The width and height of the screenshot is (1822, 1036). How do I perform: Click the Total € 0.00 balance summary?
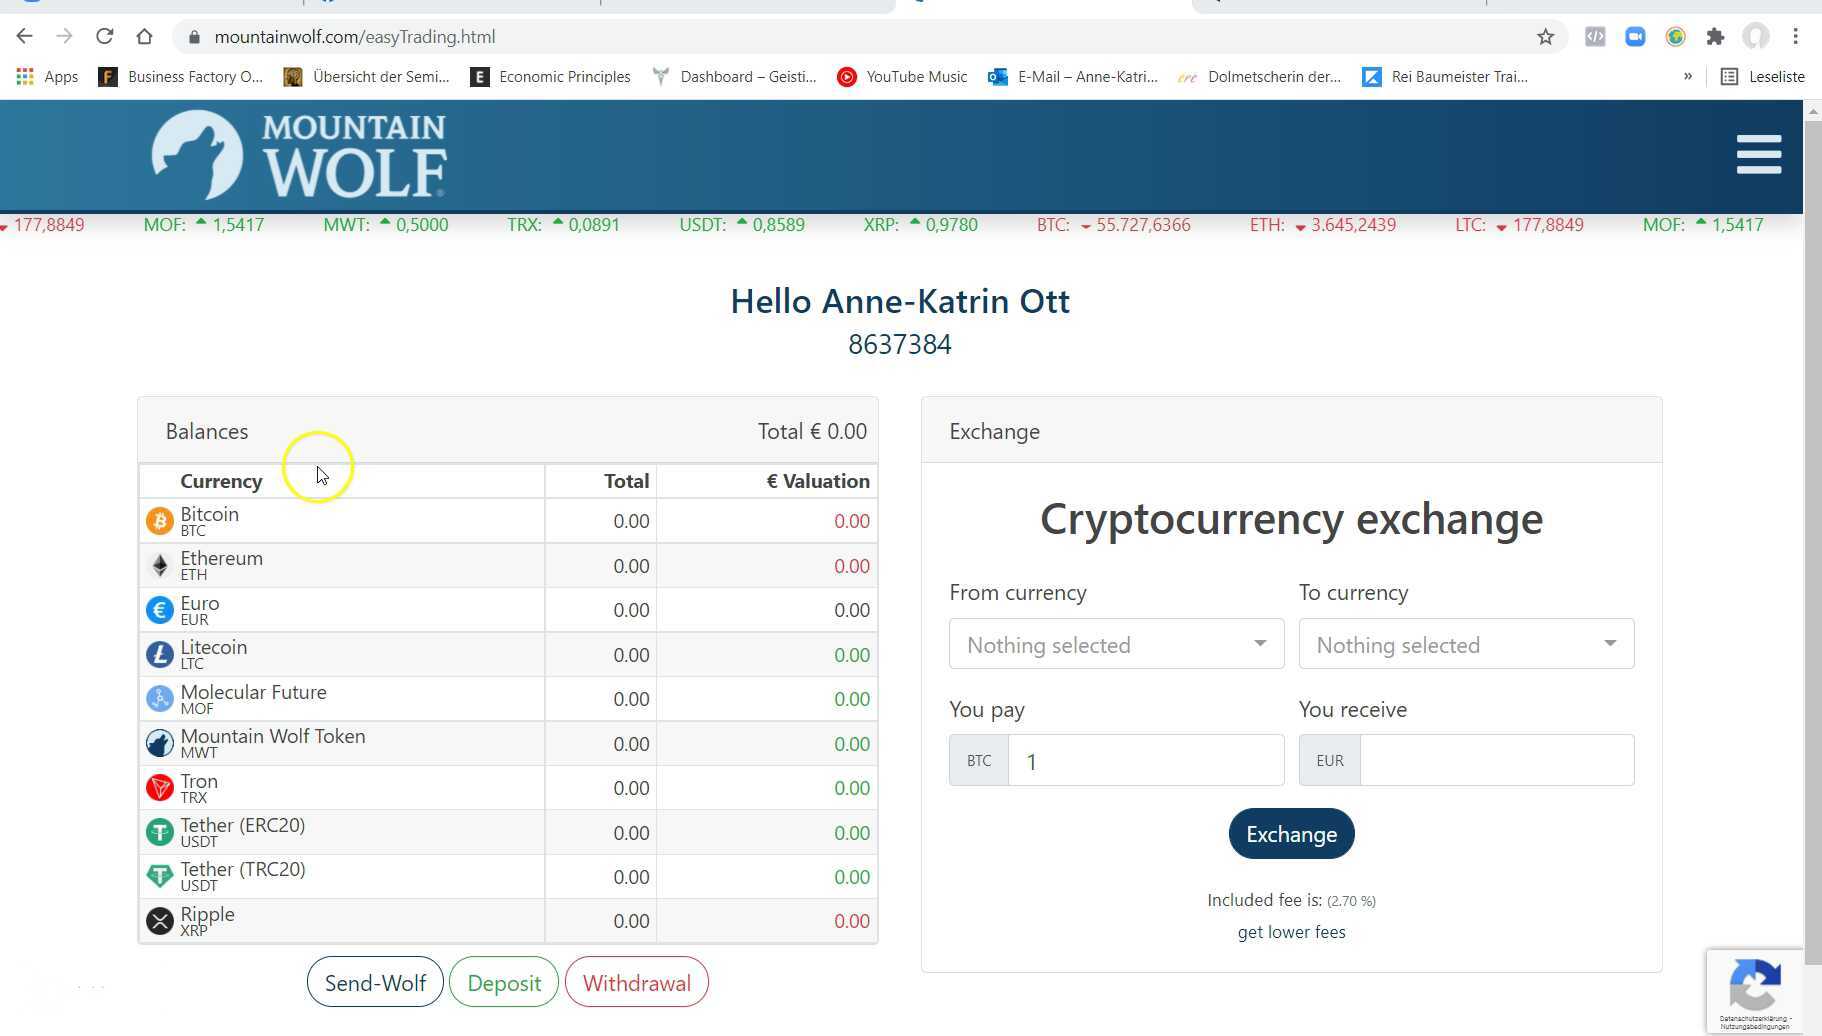tap(812, 432)
